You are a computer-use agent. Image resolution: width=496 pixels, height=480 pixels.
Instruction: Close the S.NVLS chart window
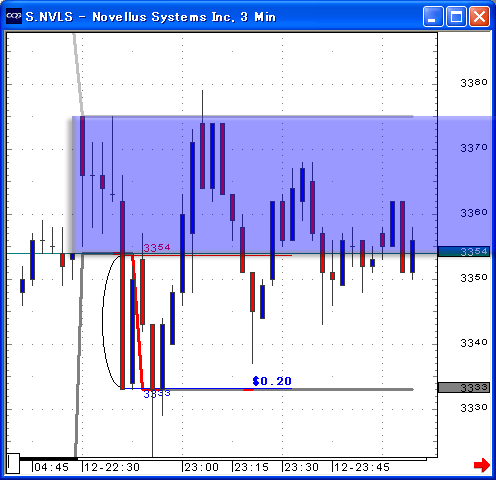(479, 16)
